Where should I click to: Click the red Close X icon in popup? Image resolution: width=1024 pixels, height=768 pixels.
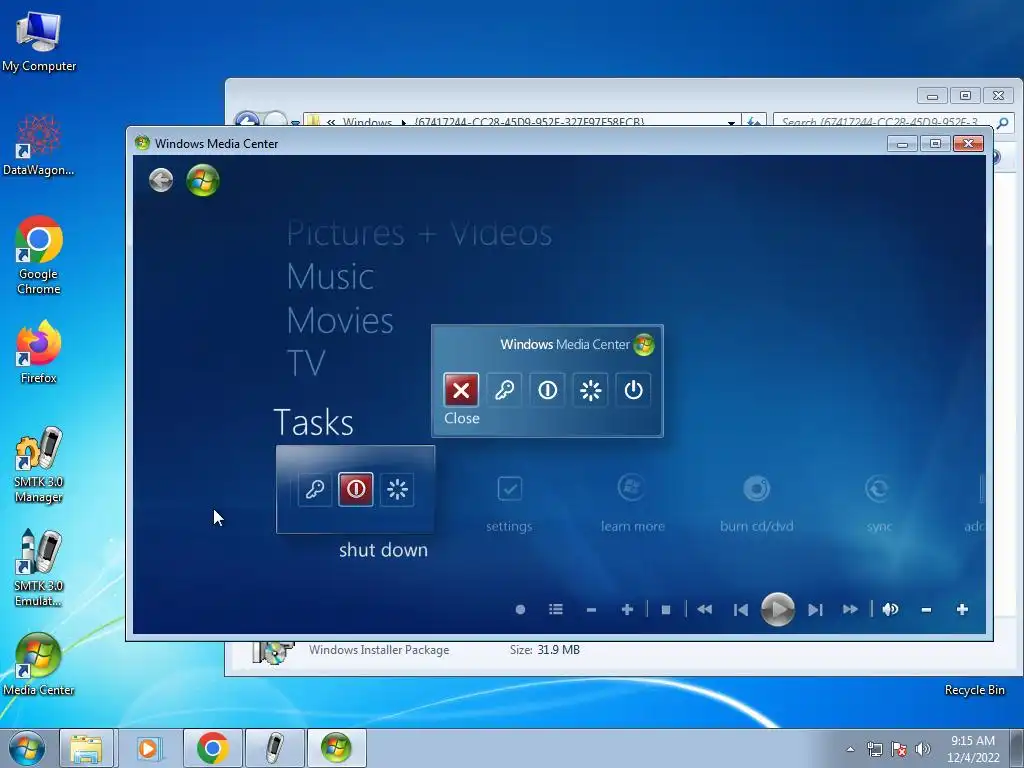click(461, 390)
